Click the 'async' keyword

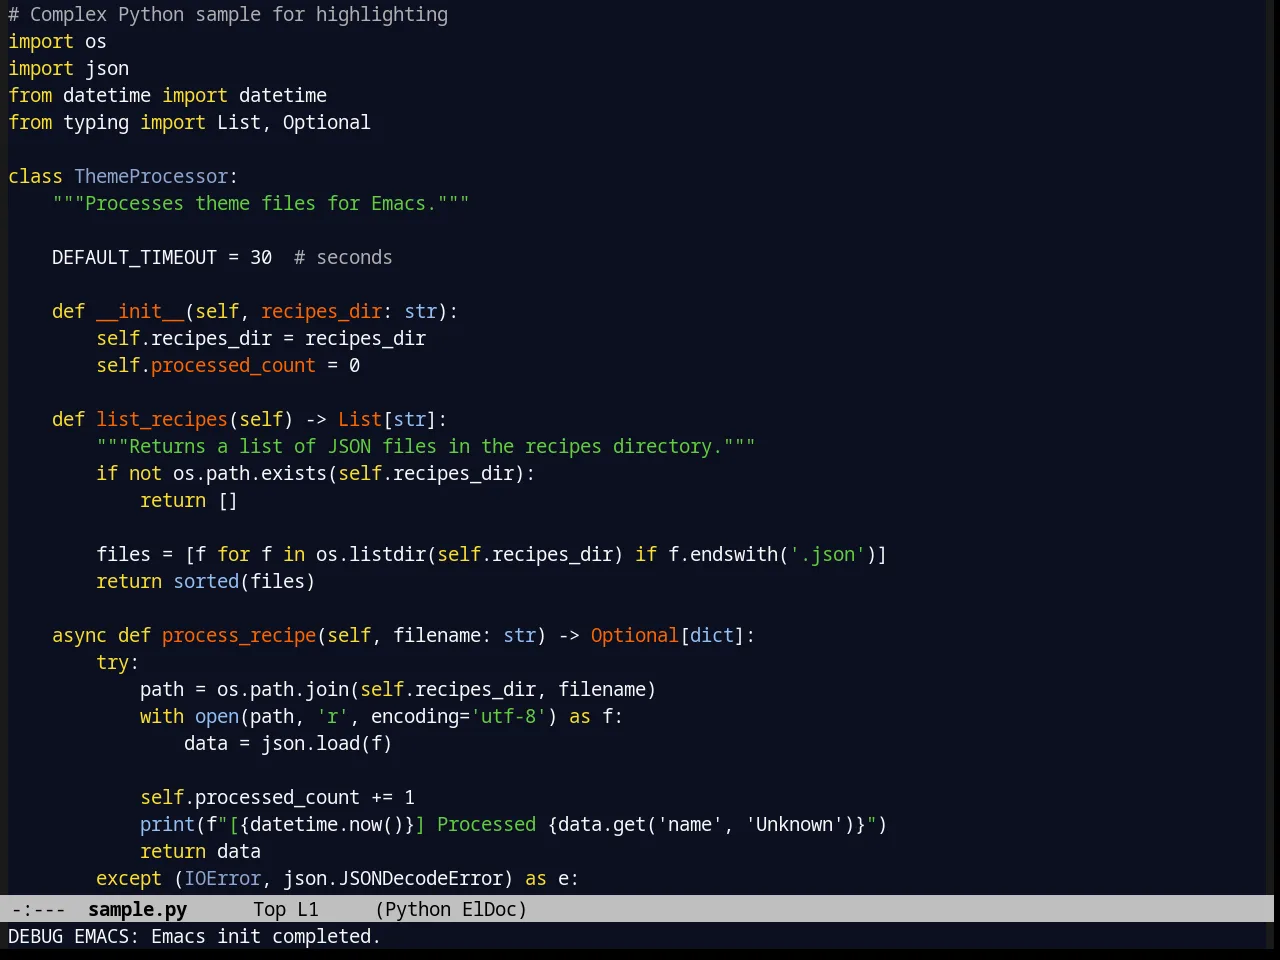click(x=79, y=635)
